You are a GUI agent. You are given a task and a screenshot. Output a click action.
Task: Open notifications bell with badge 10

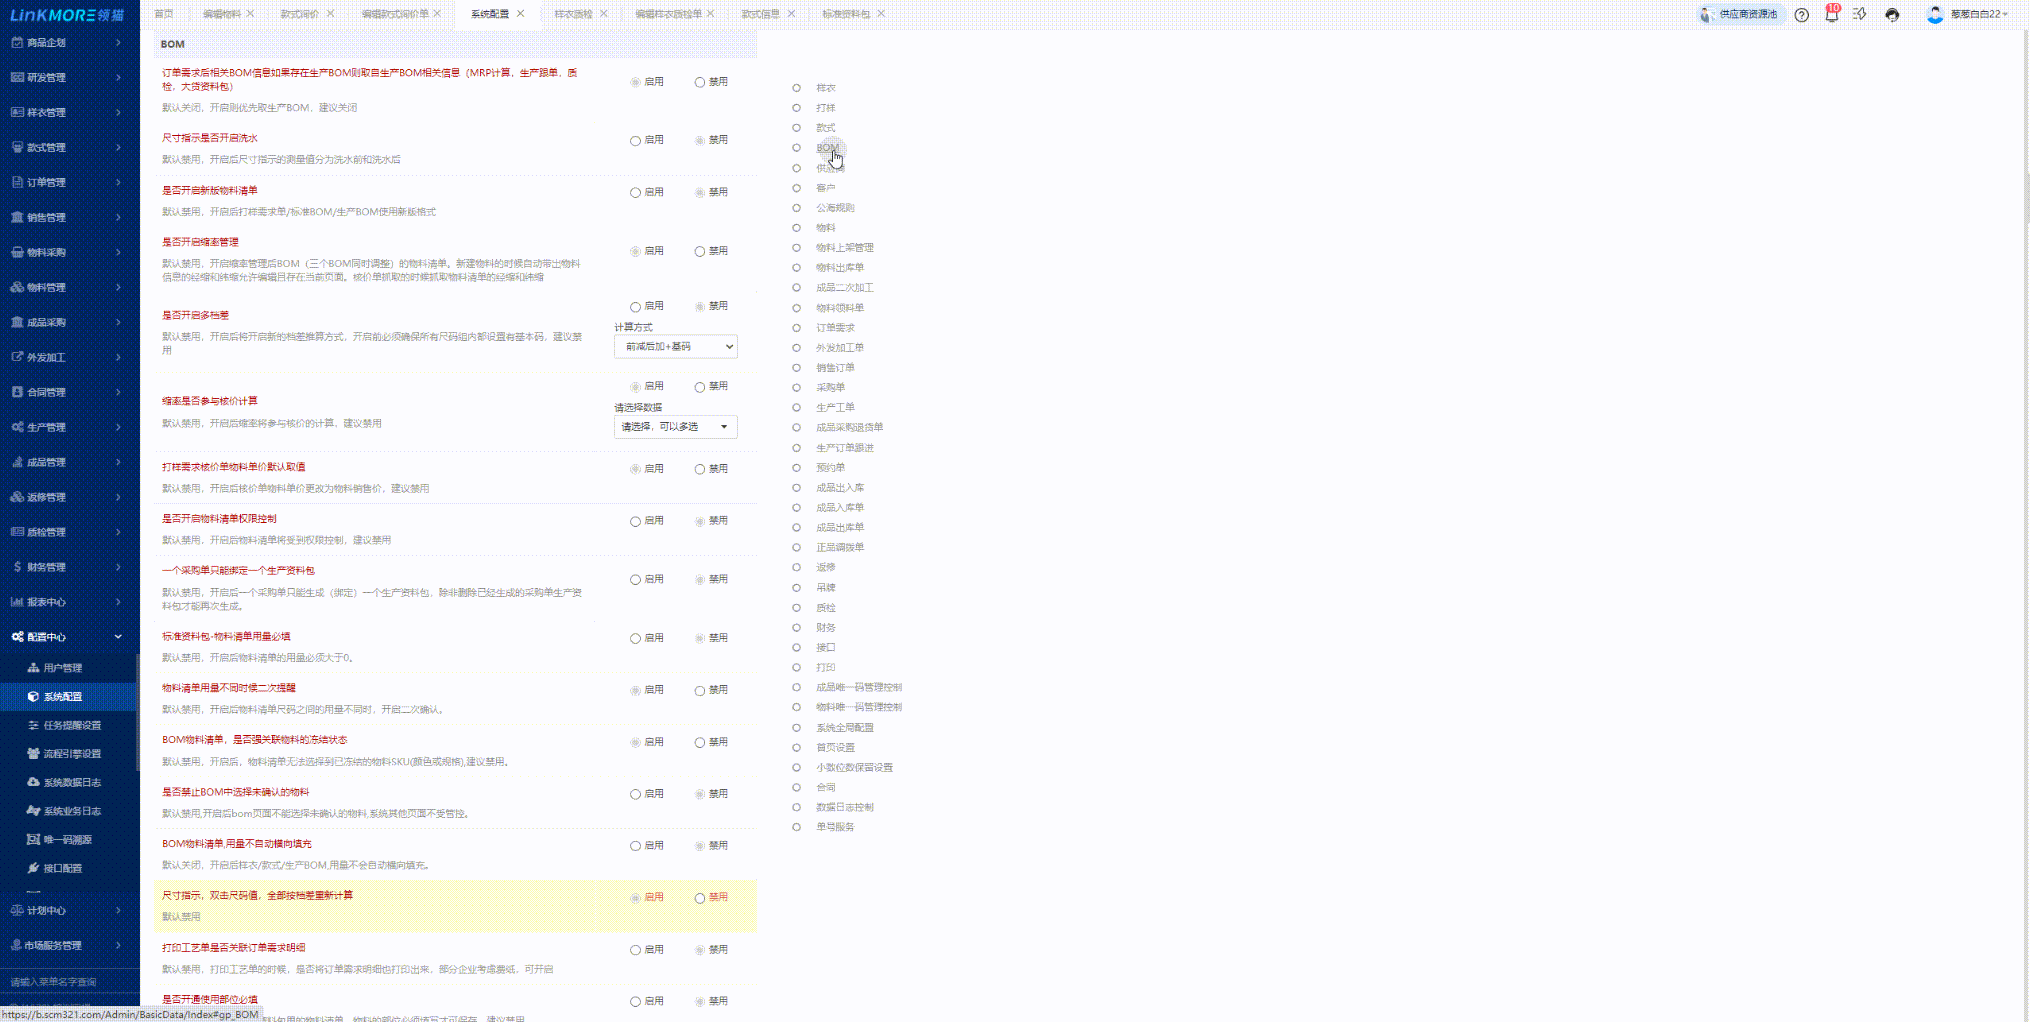click(x=1831, y=15)
